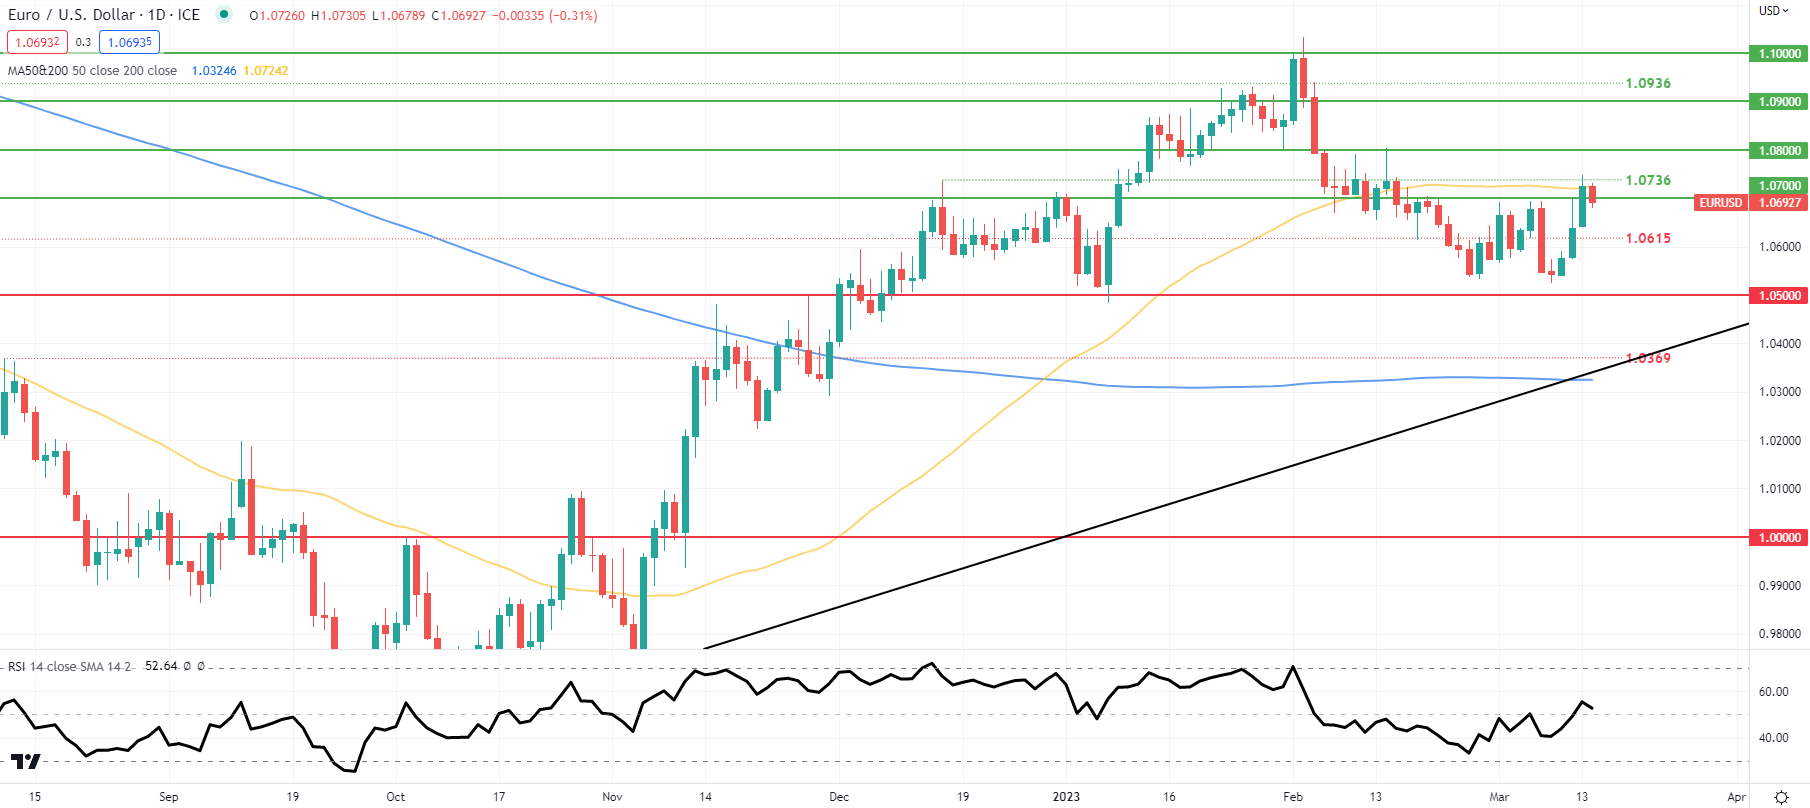Click the RSI 14 close indicator legend
Image resolution: width=1810 pixels, height=808 pixels.
[70, 666]
